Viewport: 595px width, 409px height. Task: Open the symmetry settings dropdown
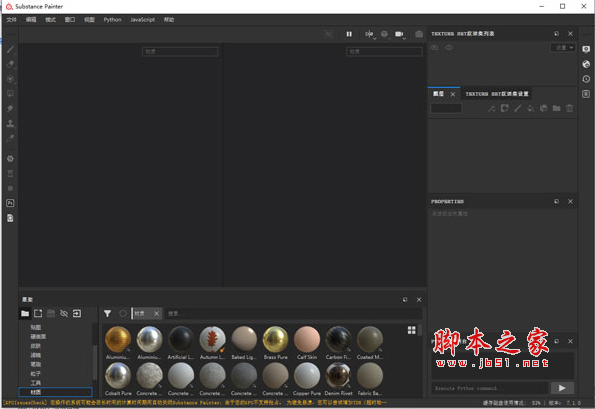click(x=370, y=35)
